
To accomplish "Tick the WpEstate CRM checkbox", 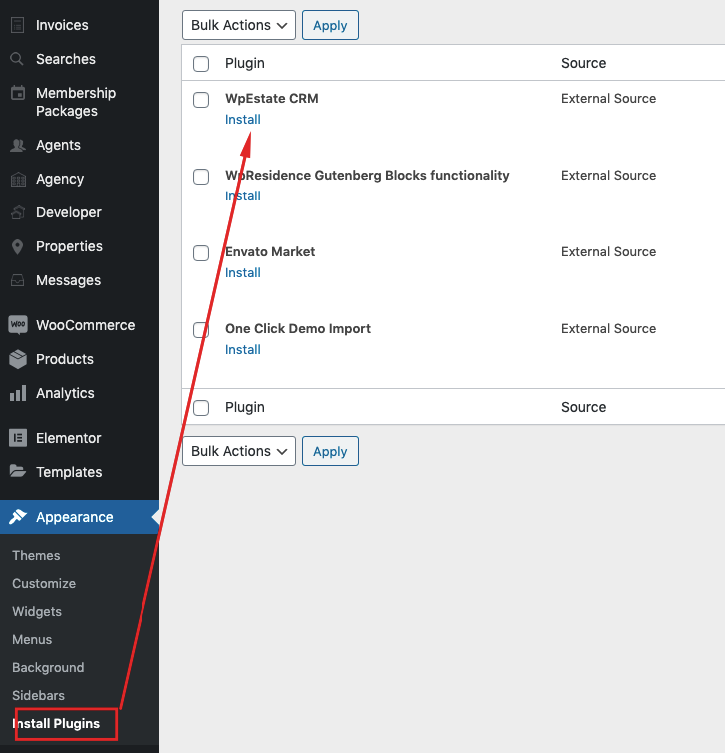I will [201, 100].
